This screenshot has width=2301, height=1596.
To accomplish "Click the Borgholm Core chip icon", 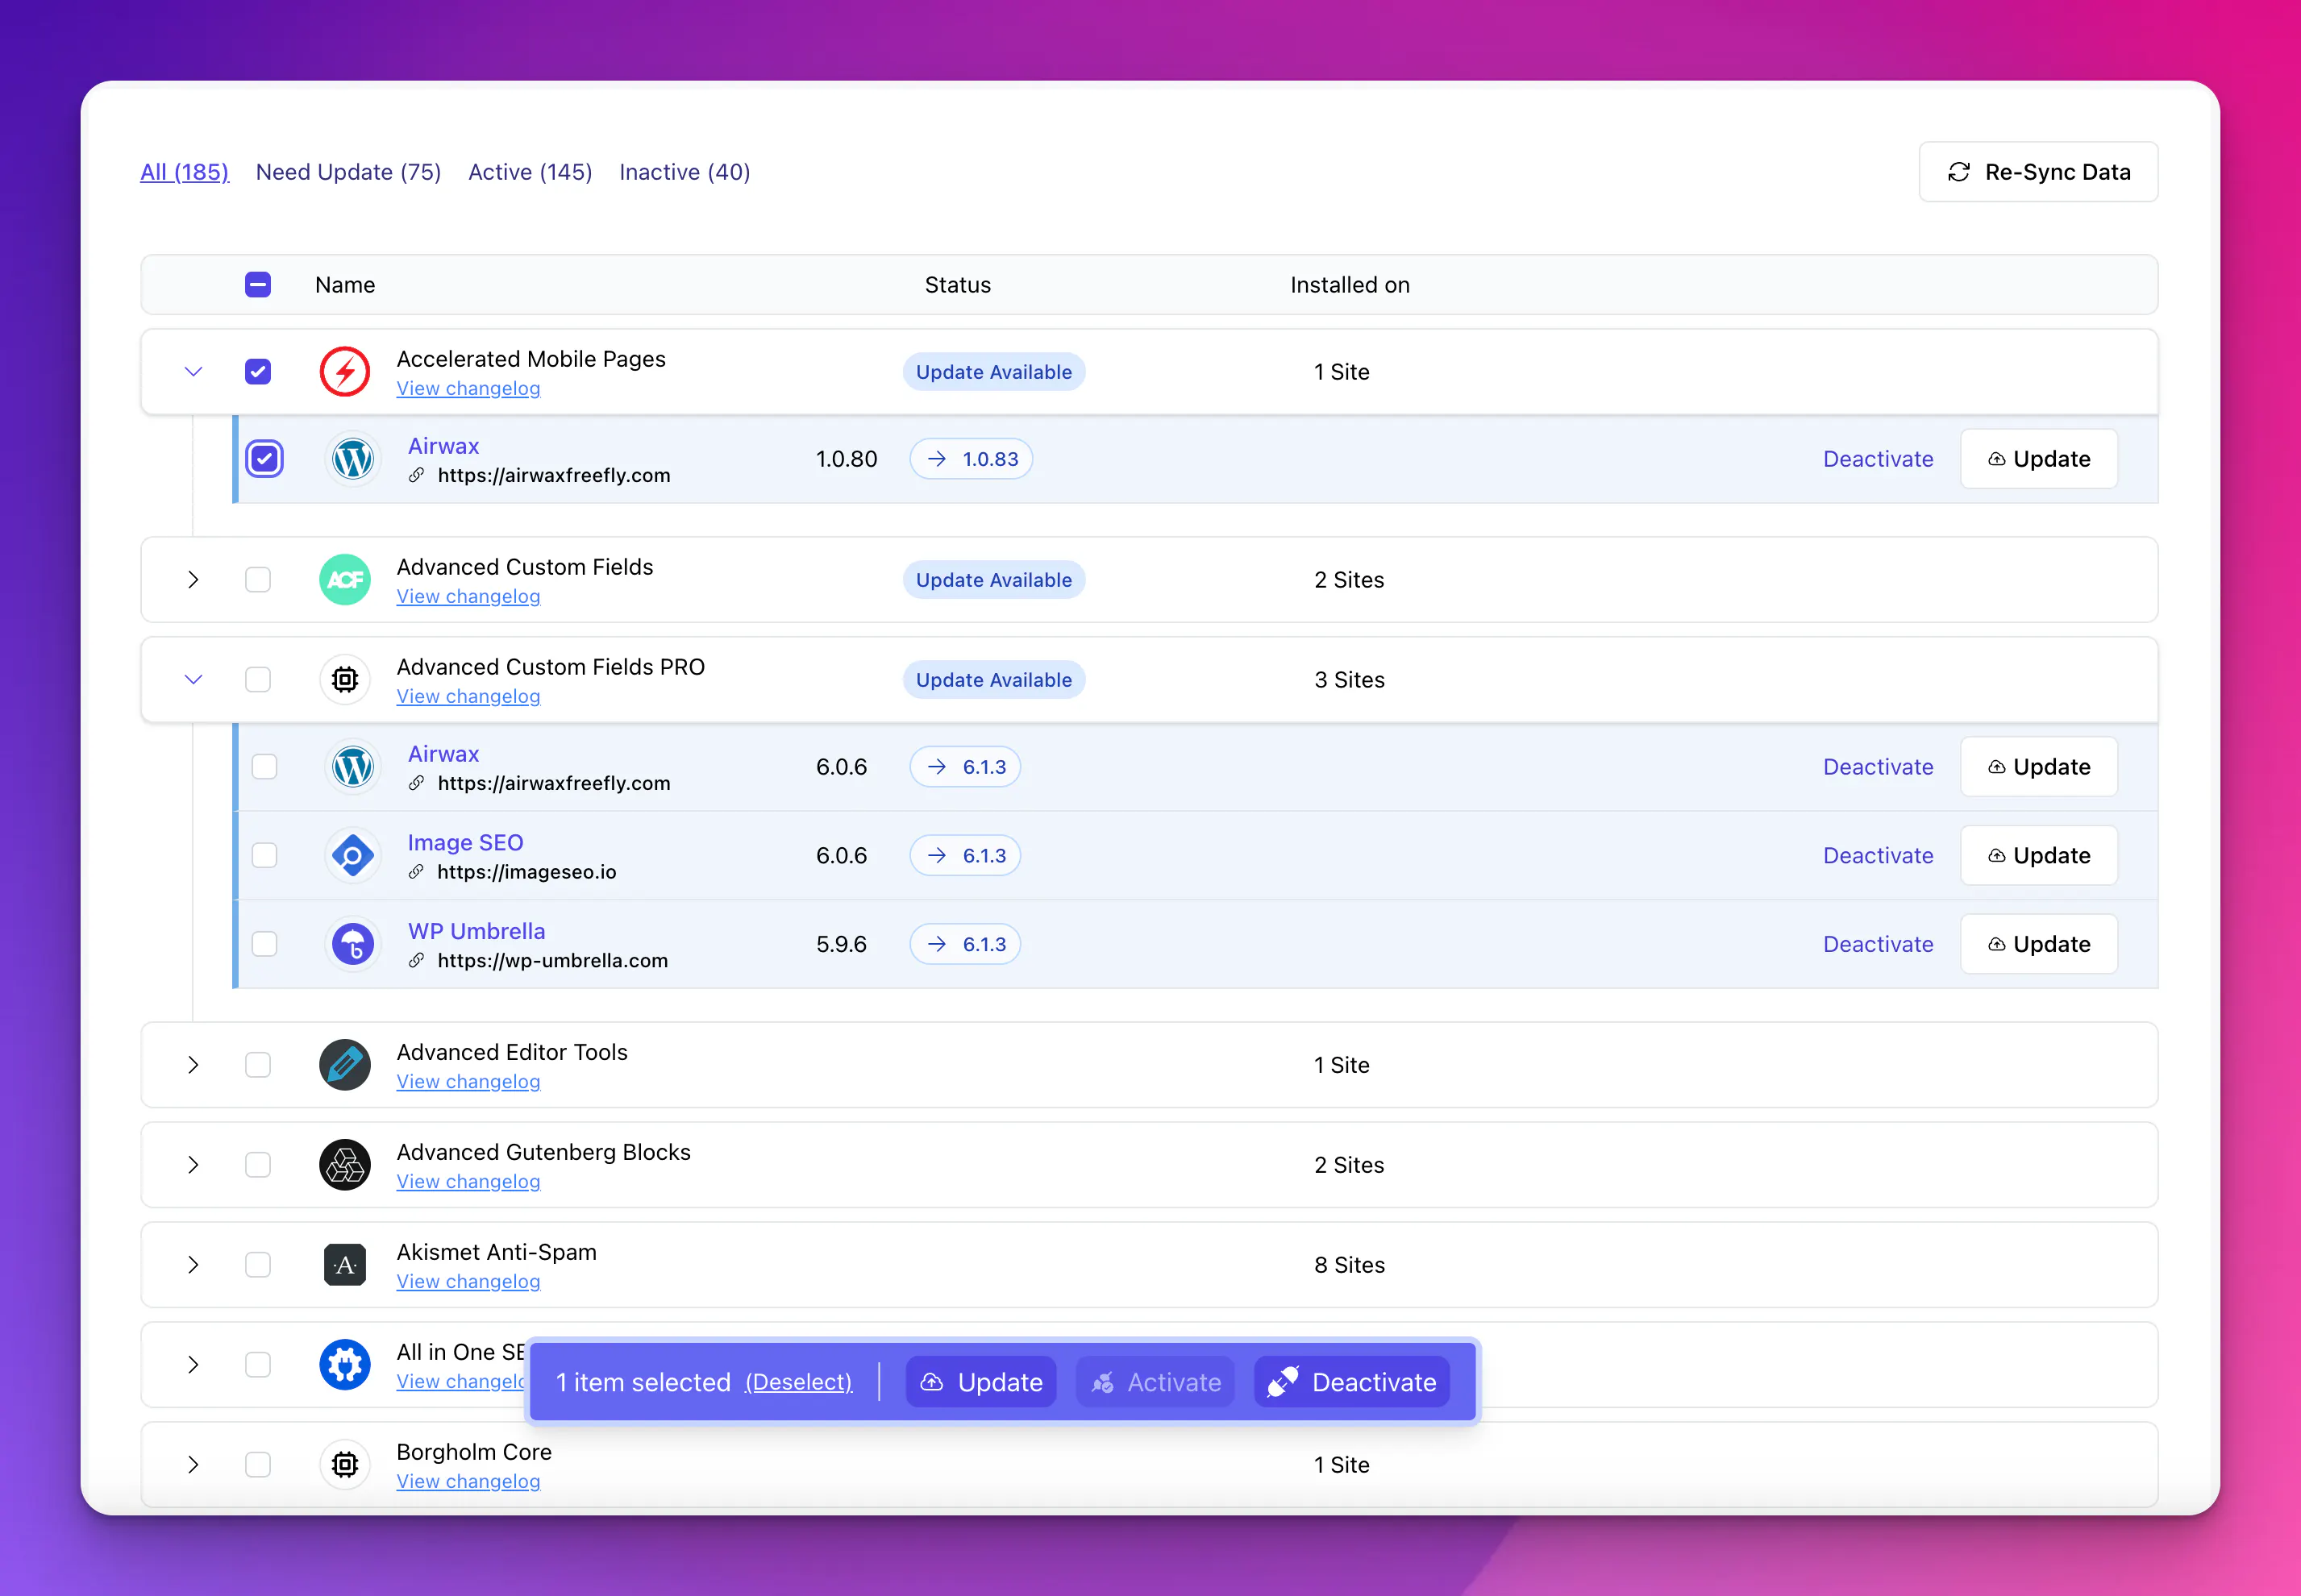I will [x=345, y=1465].
